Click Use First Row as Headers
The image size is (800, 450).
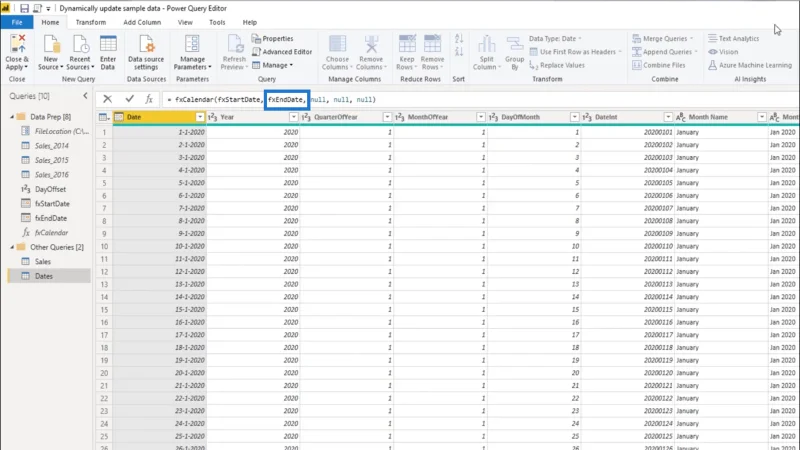[576, 52]
